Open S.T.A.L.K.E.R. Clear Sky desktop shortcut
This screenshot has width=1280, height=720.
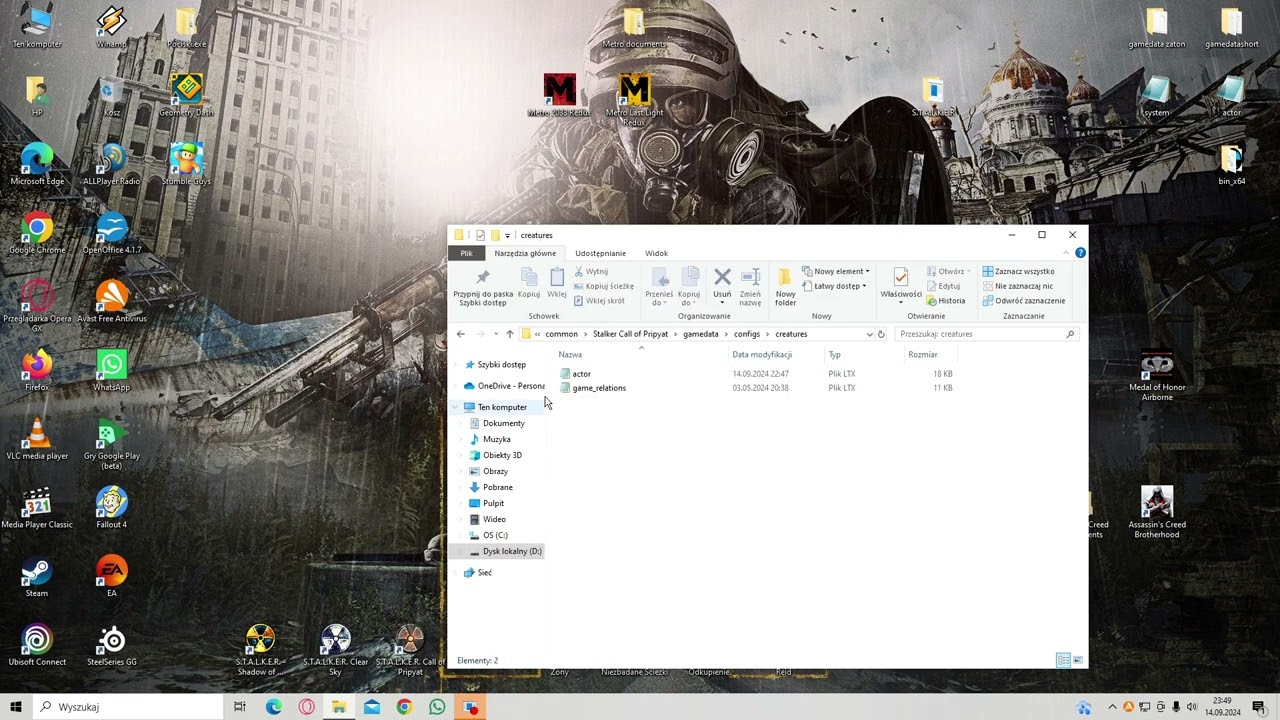[335, 651]
